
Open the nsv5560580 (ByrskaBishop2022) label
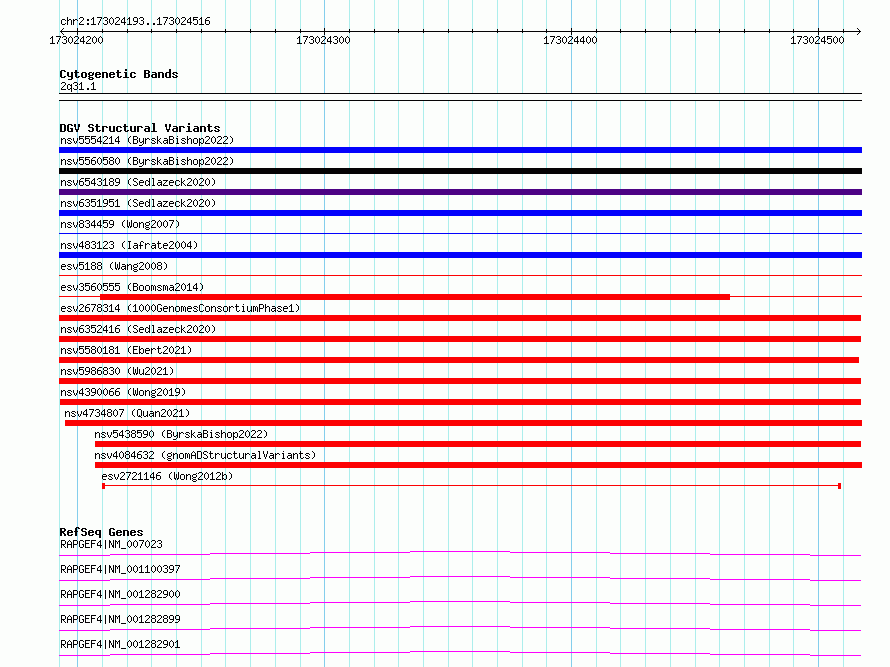147,161
